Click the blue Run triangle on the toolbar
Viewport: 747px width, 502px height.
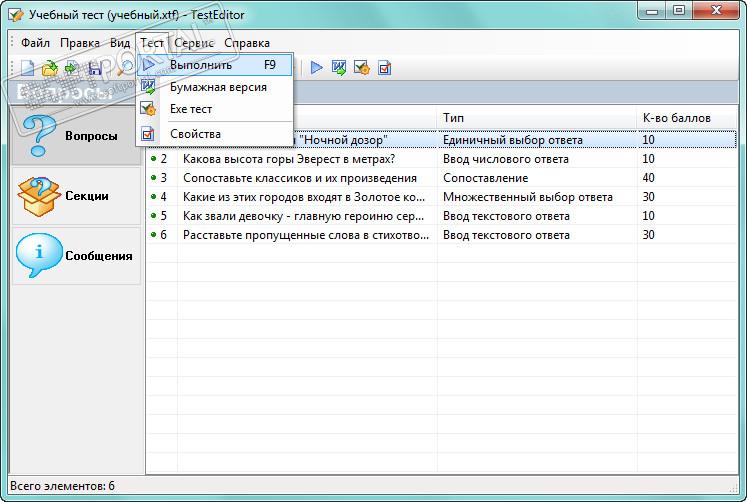click(316, 68)
